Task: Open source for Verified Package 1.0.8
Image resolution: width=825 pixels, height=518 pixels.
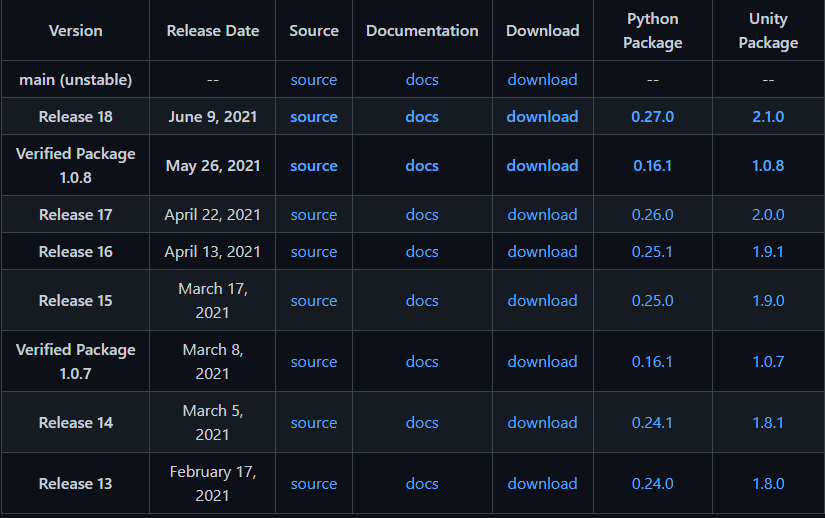Action: (x=314, y=166)
